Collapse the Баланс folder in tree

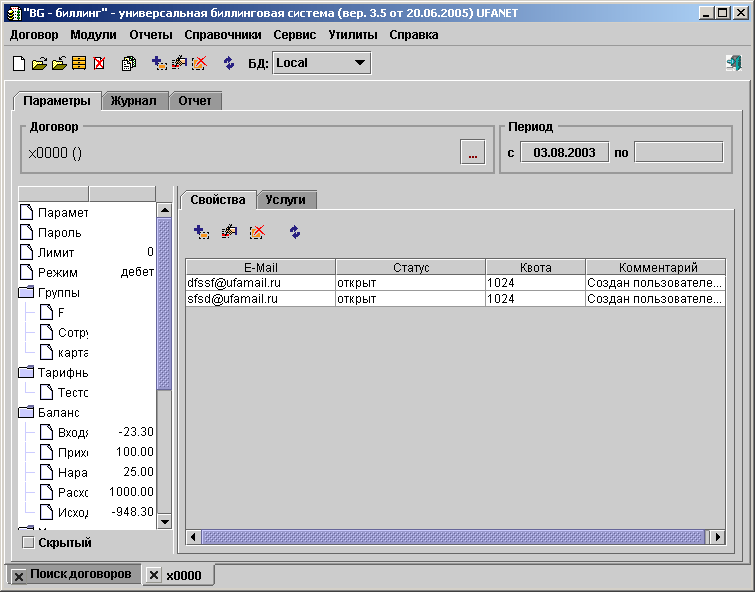tap(26, 412)
